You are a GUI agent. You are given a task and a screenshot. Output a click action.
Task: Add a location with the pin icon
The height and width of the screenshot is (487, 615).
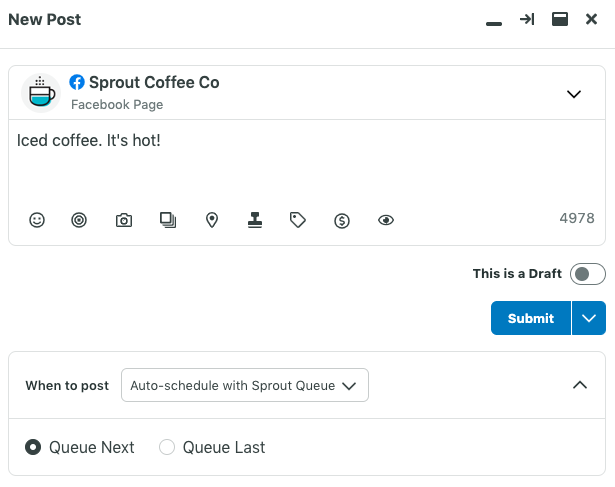[x=212, y=220]
